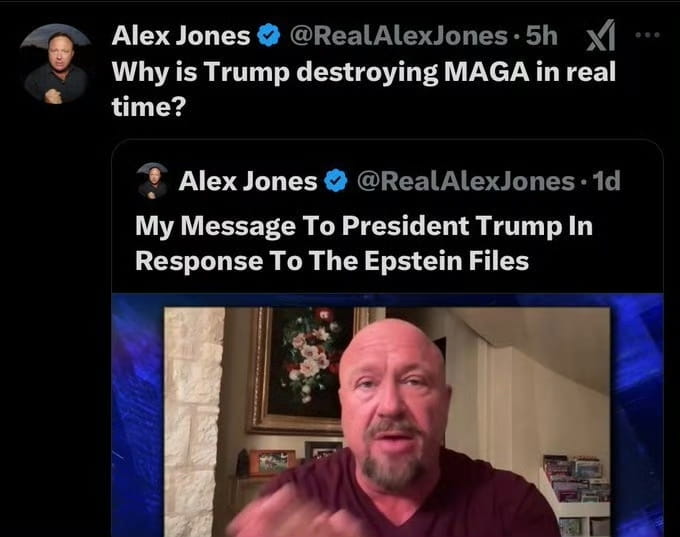Open the large profile avatar of the post author

(56, 64)
